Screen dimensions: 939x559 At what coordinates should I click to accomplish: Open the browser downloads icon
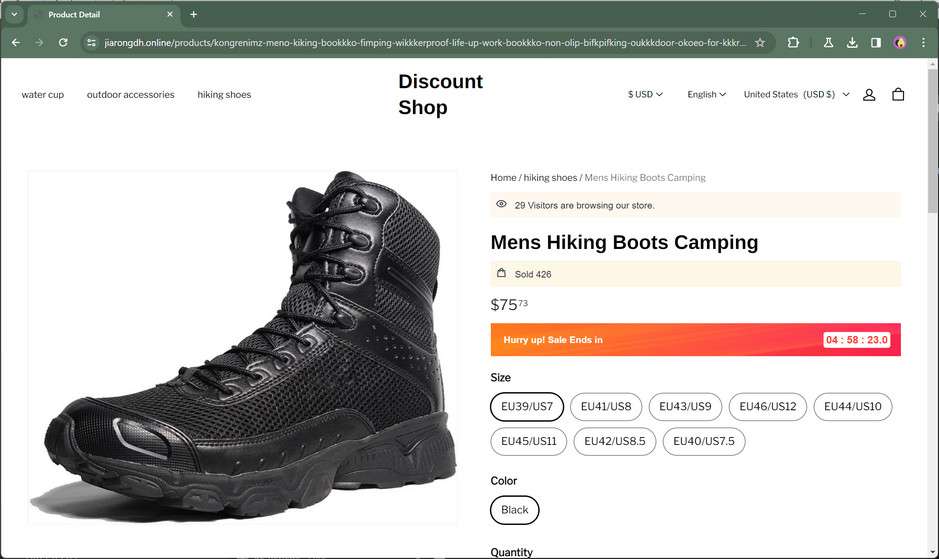coord(852,43)
